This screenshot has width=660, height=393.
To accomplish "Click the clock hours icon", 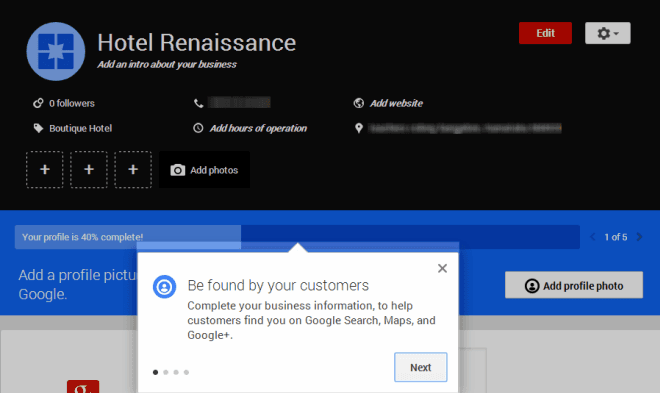I will click(198, 128).
